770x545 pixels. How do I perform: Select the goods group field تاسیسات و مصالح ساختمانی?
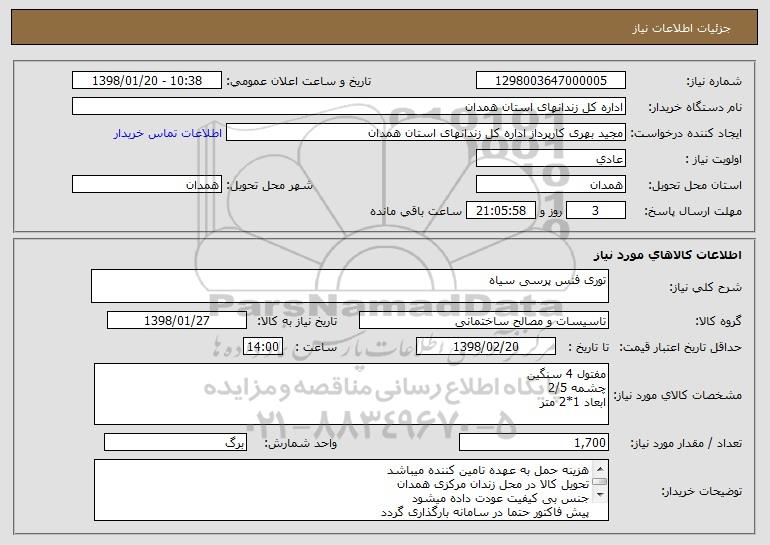484,321
